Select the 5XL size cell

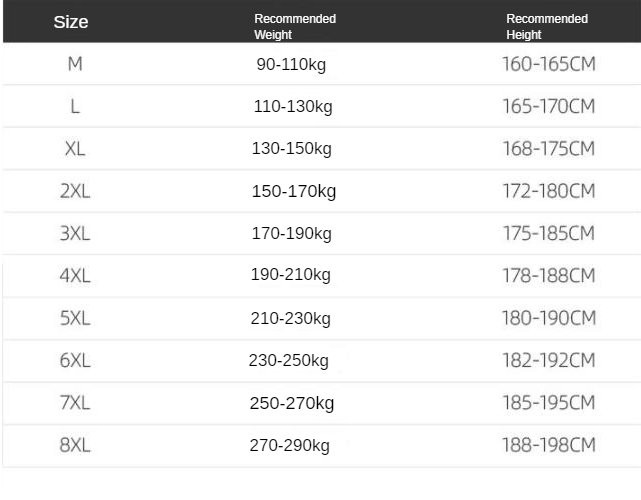(75, 318)
